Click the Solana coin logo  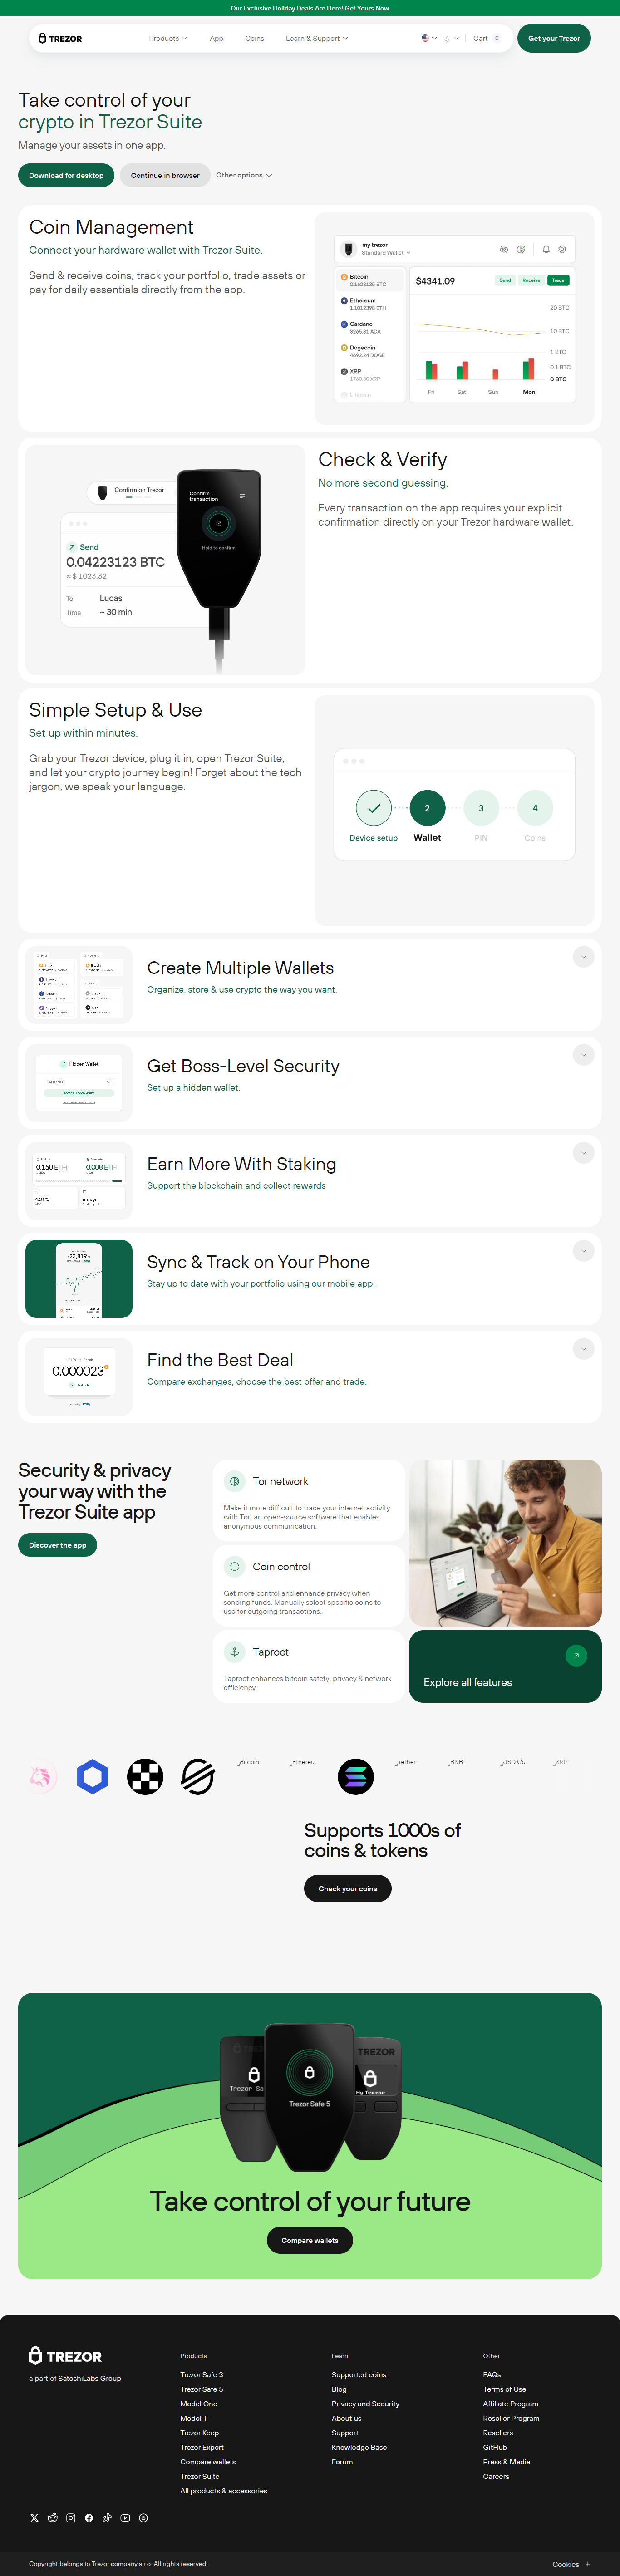355,1776
